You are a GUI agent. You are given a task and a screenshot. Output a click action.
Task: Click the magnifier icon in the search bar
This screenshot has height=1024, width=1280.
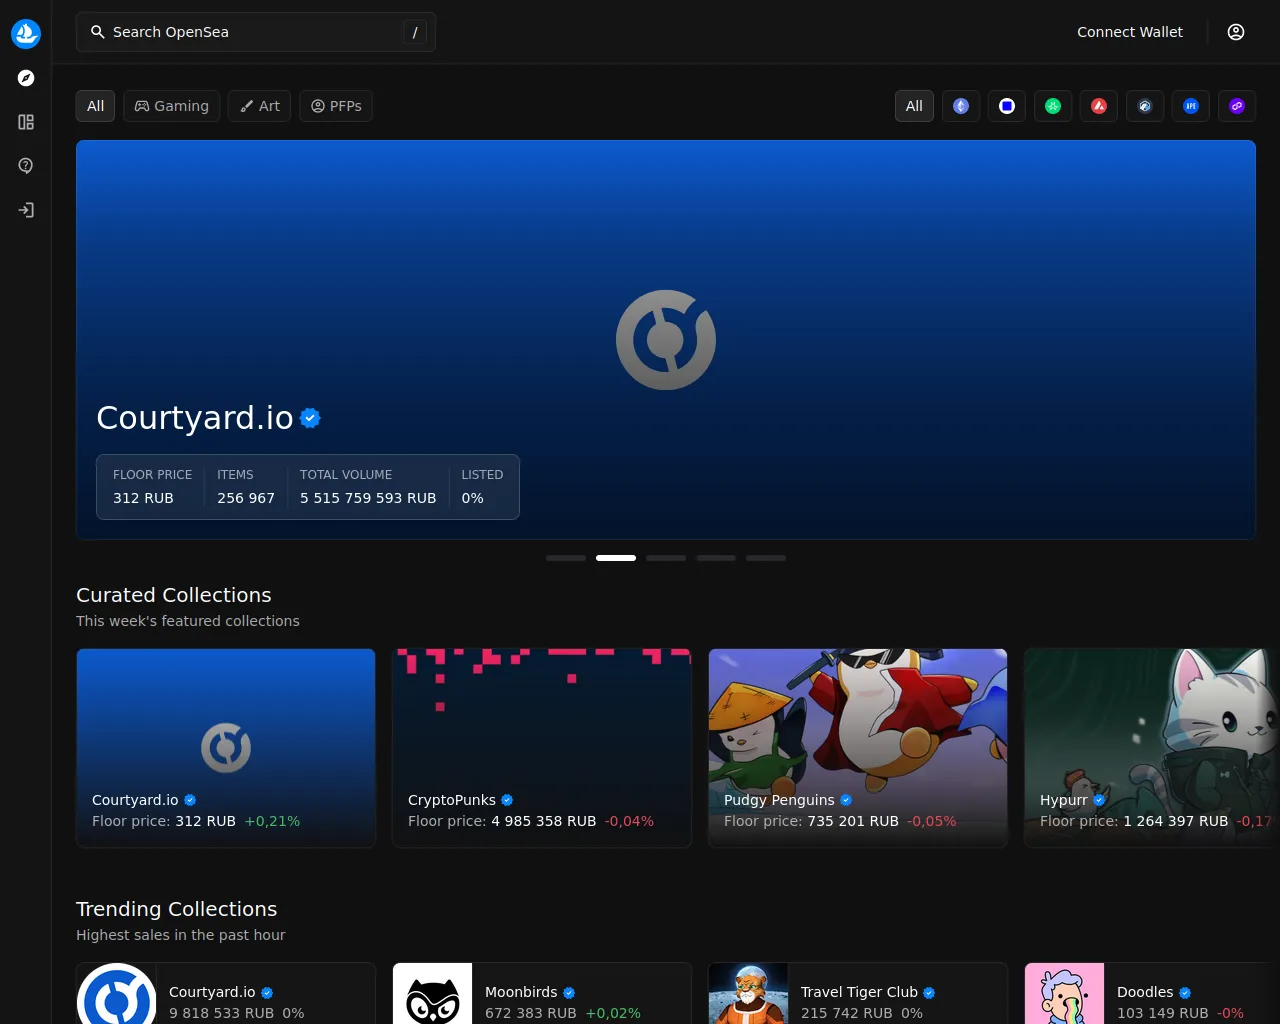[x=98, y=32]
